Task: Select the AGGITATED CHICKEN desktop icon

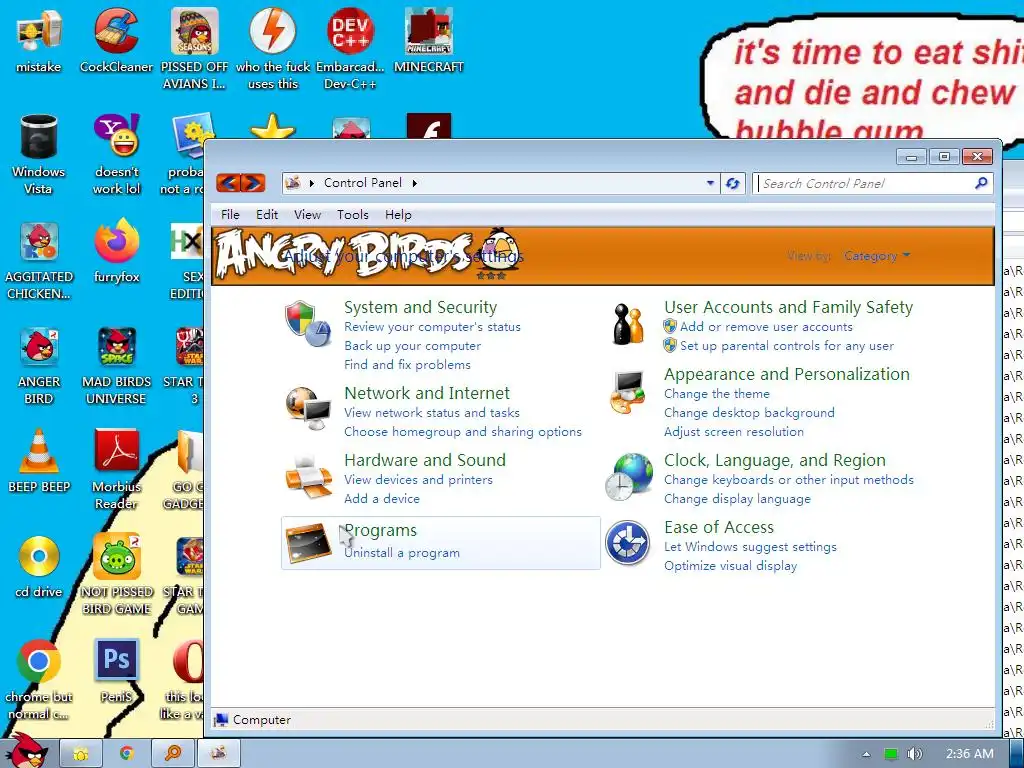Action: point(39,242)
